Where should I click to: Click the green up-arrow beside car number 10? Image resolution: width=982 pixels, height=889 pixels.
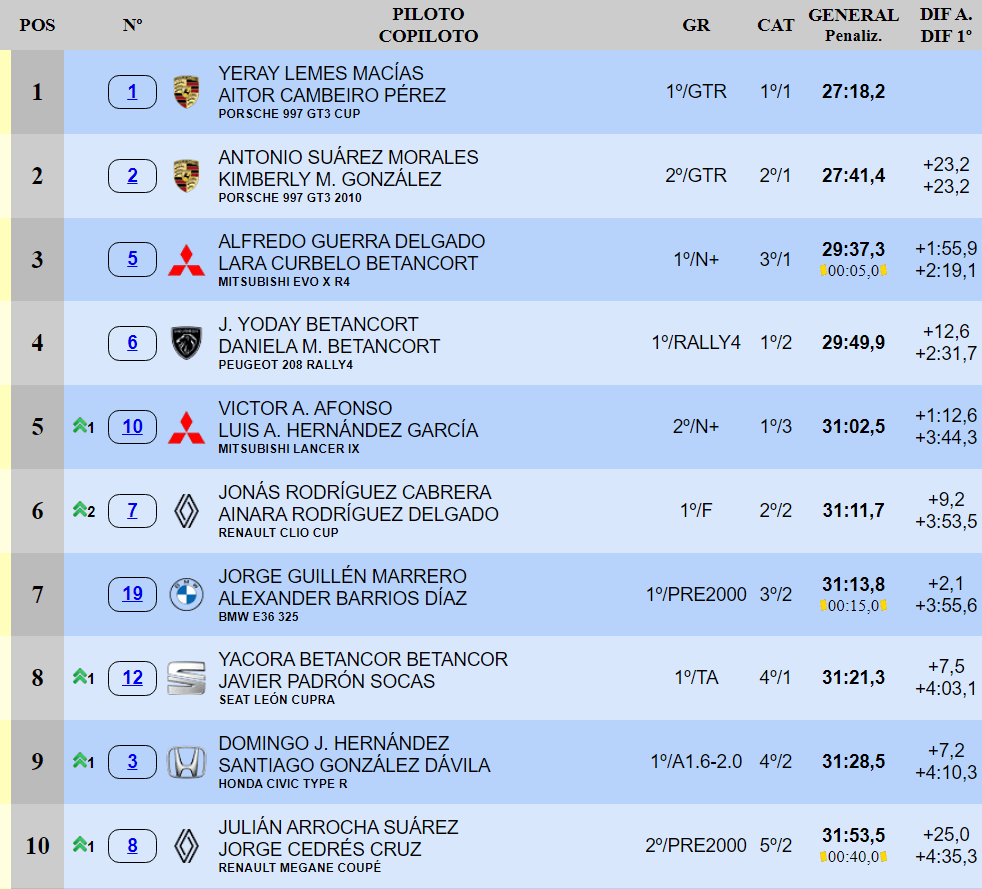[81, 427]
